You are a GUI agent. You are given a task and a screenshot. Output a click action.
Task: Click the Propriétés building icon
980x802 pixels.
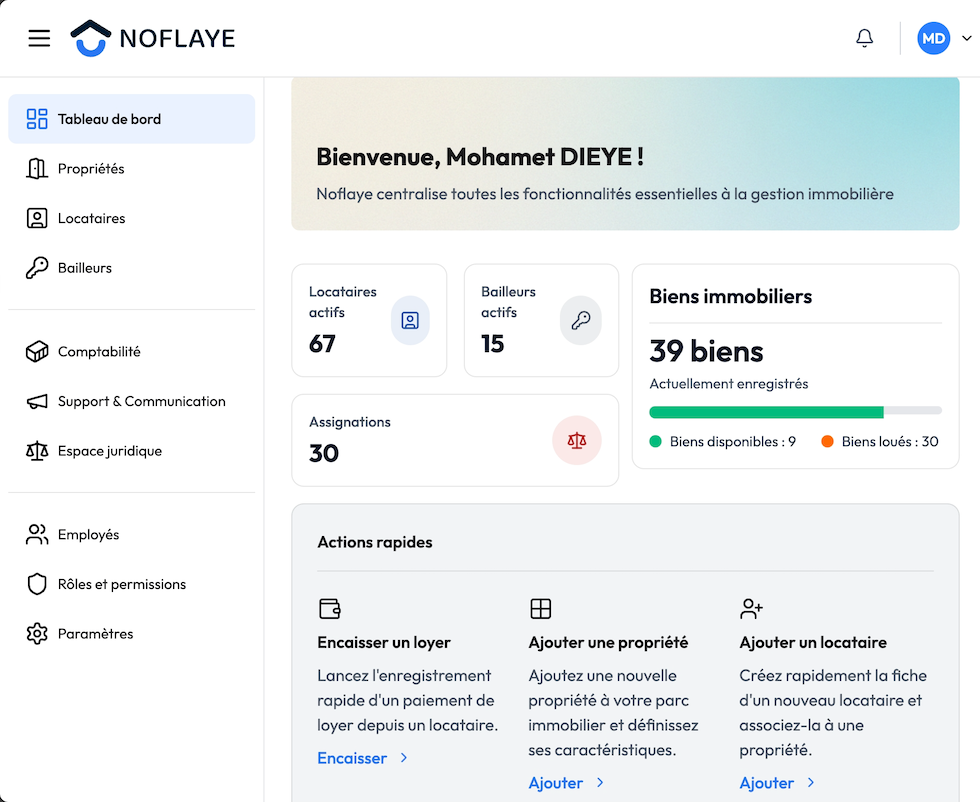37,169
